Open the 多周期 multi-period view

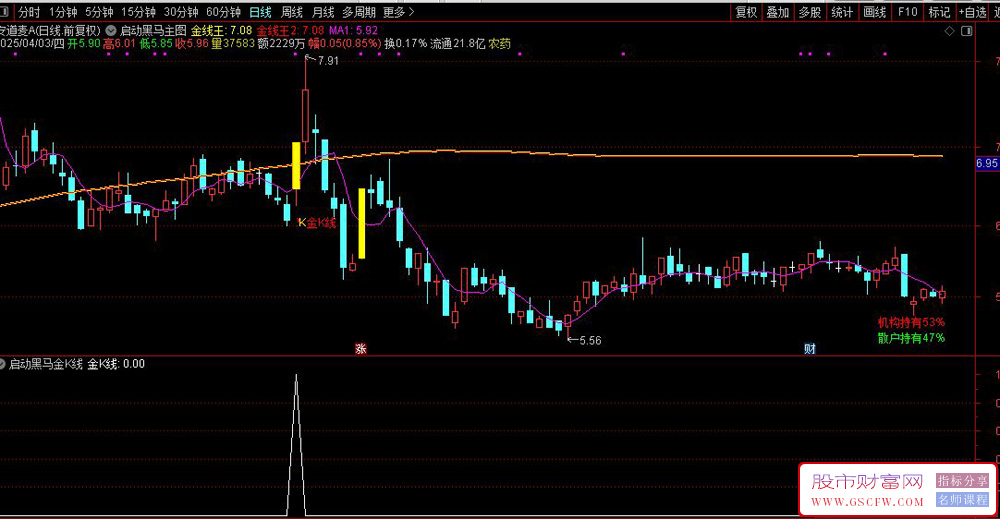click(358, 12)
